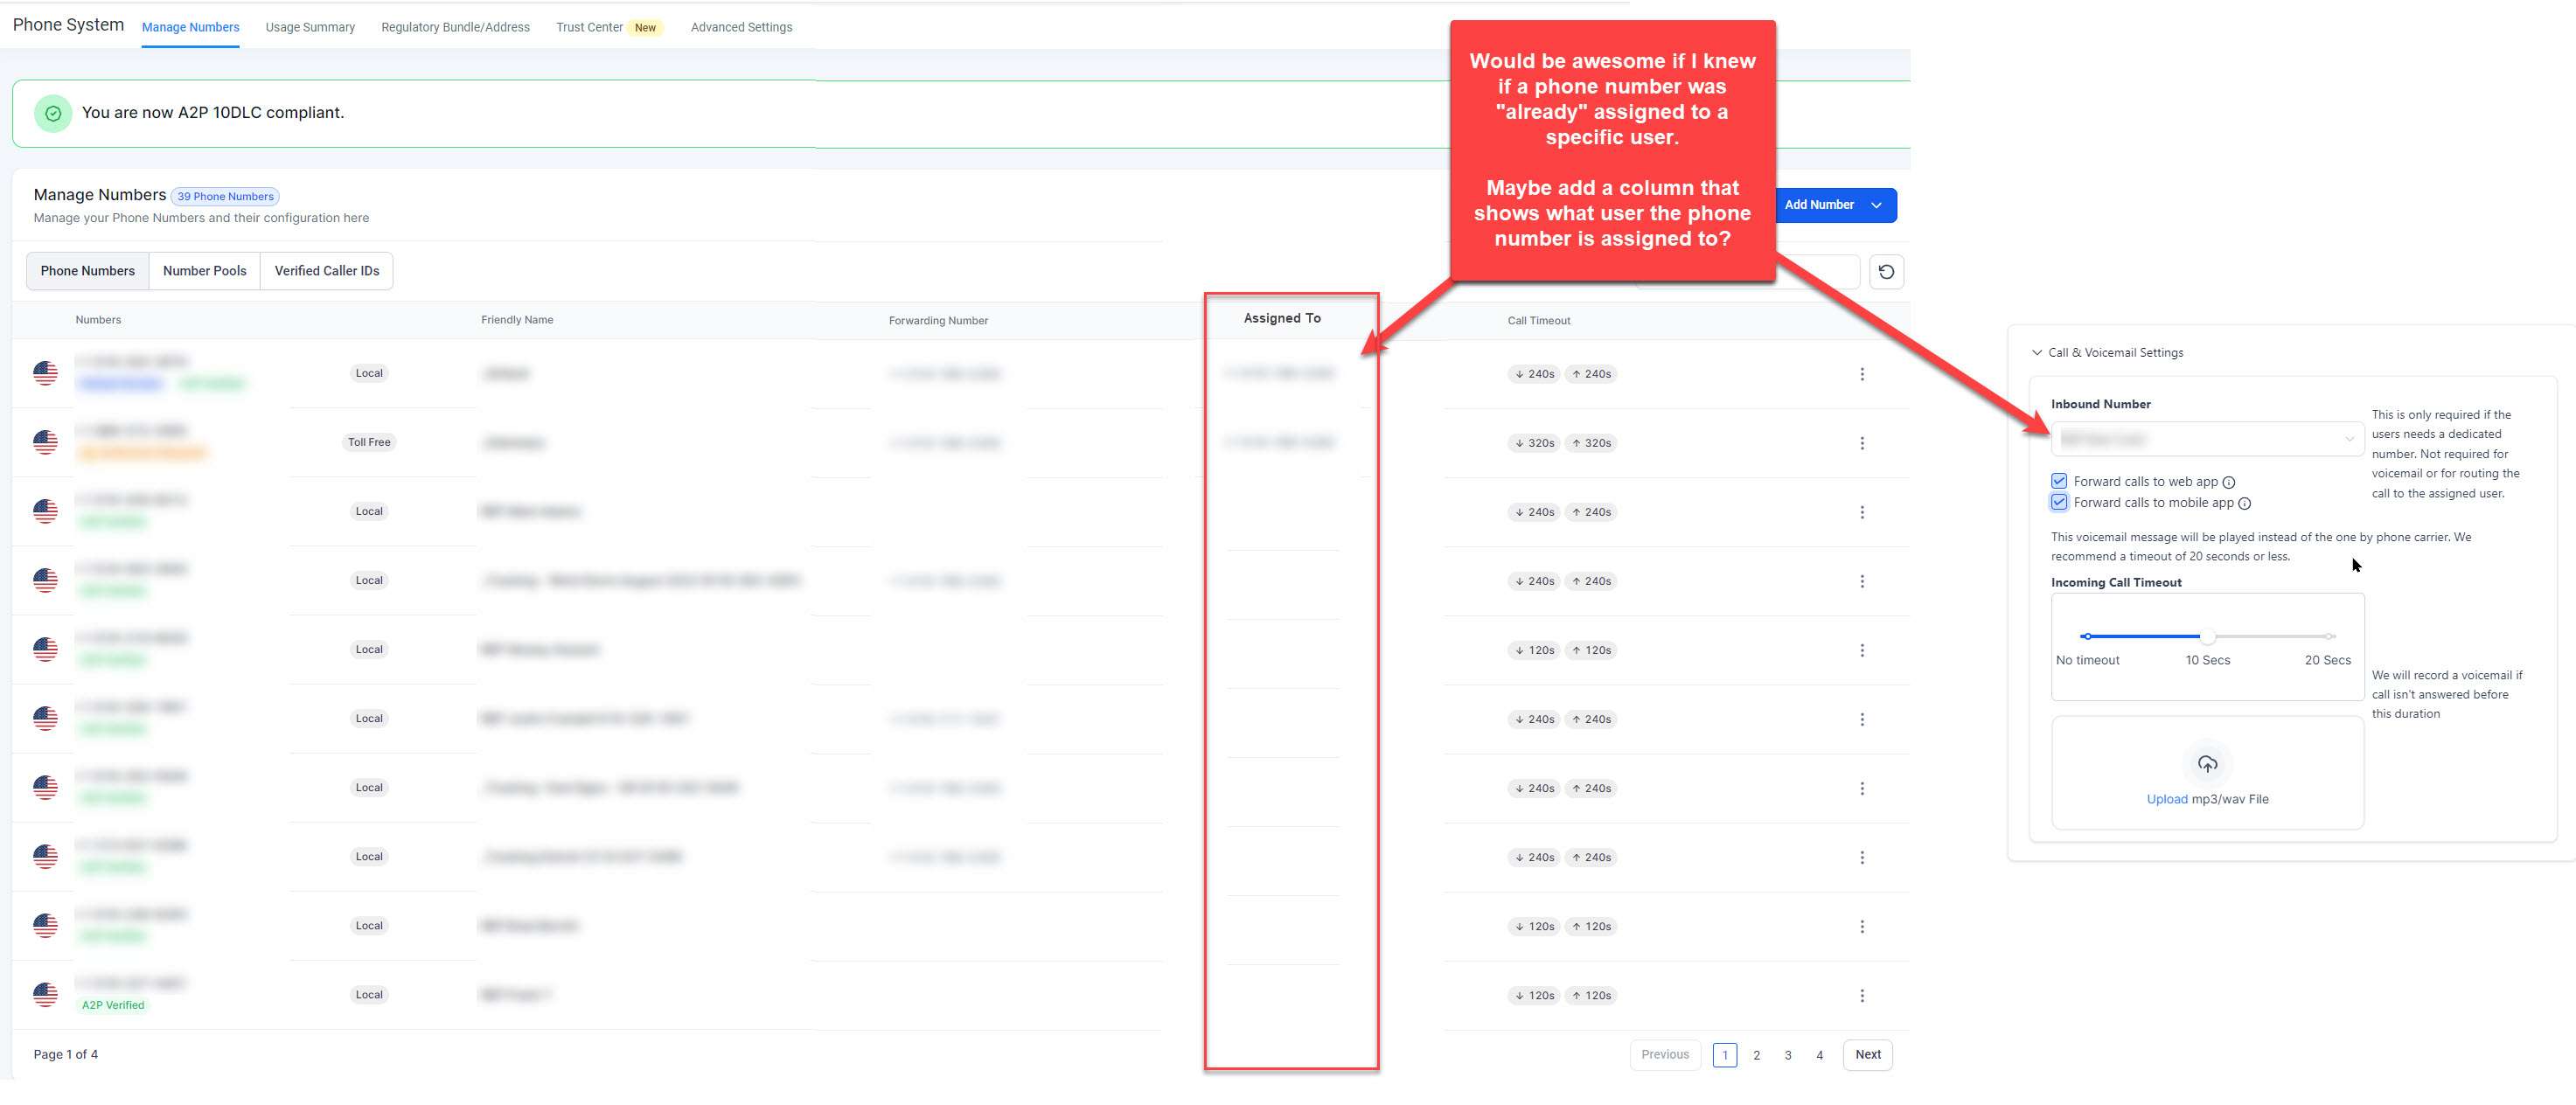Open three-dot menu for the A2P Verified row
This screenshot has height=1105, width=2576.
(1861, 995)
